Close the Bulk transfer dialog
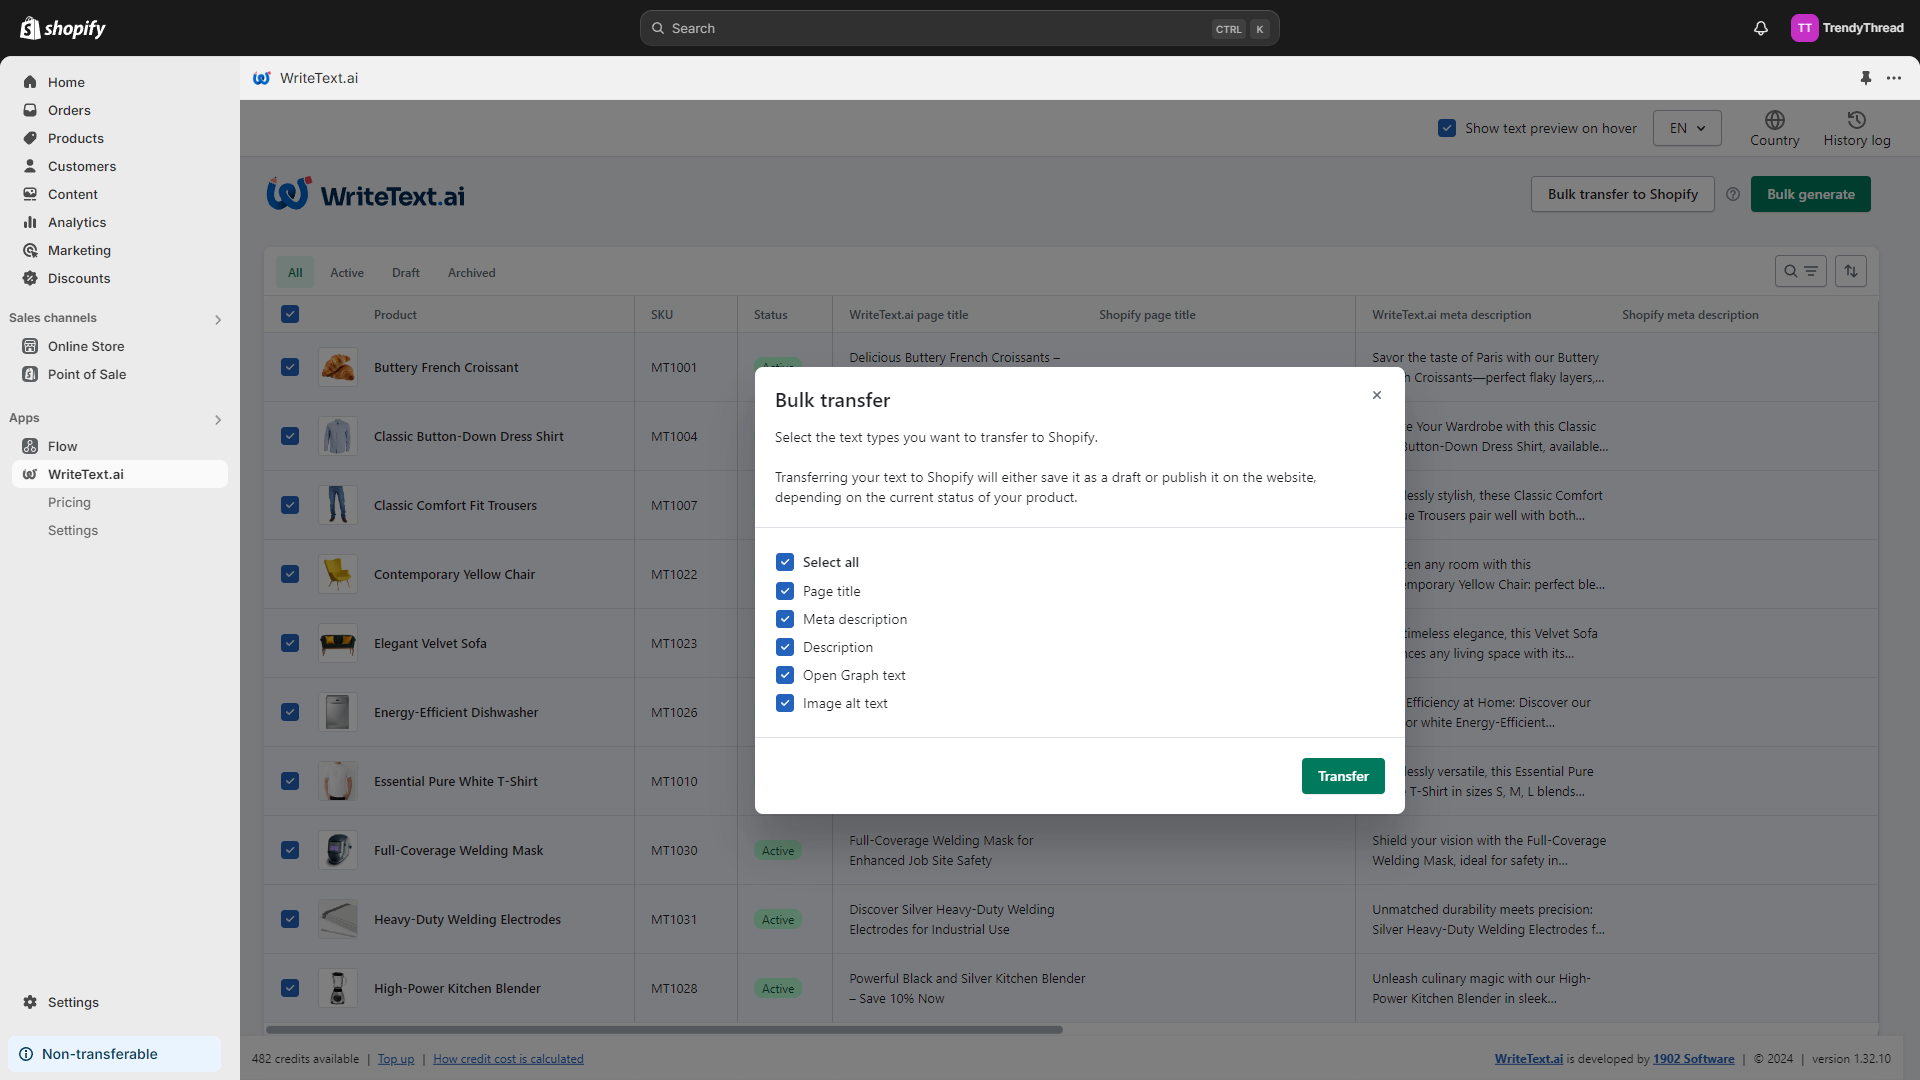 [1377, 395]
